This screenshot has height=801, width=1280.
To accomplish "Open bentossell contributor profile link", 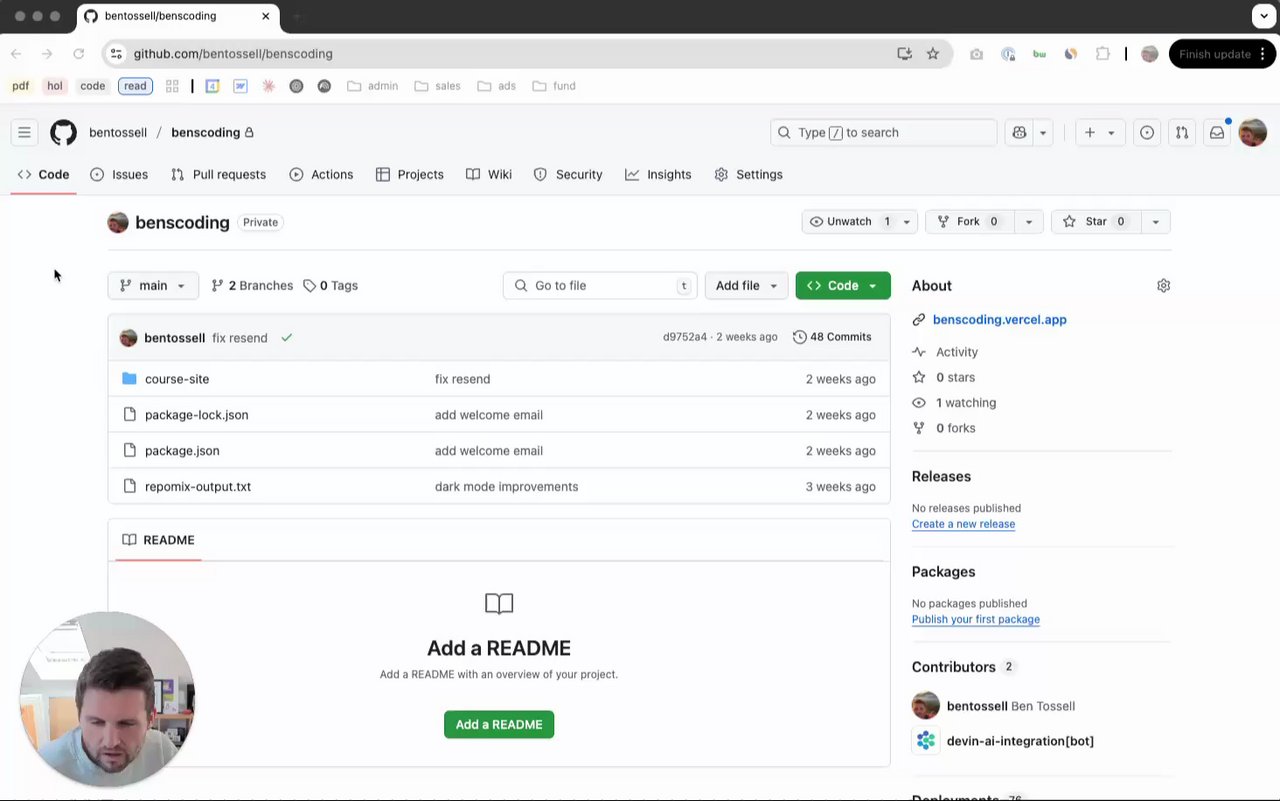I will (977, 706).
